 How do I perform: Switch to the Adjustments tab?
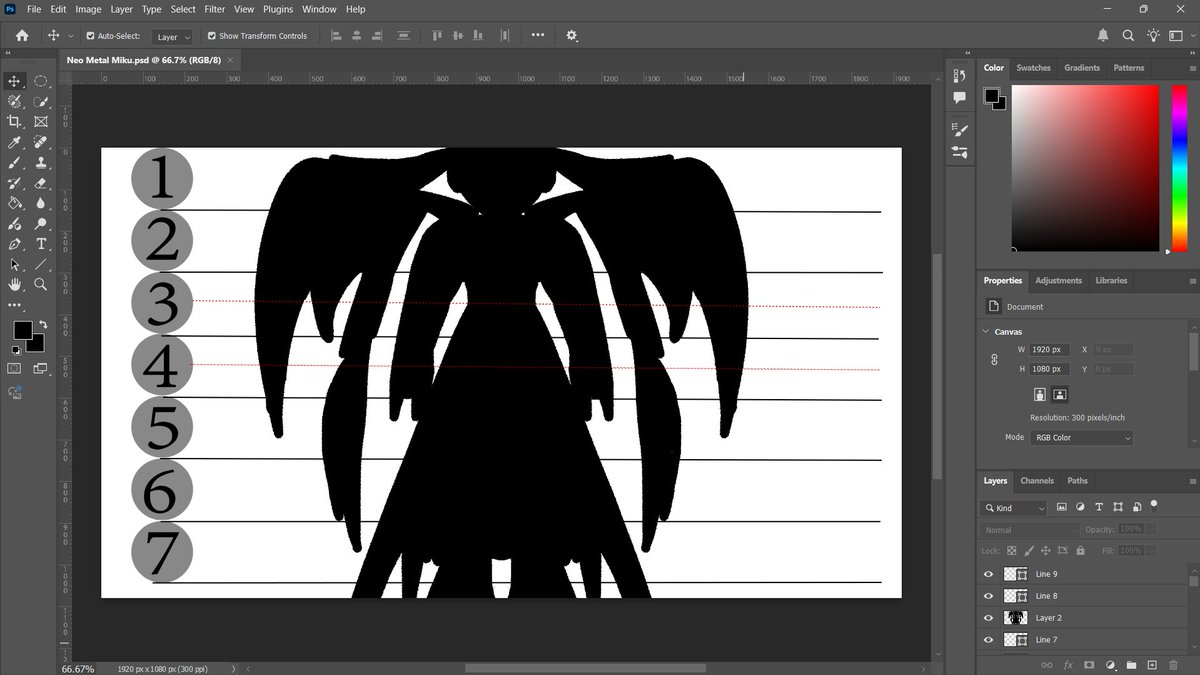(x=1058, y=281)
